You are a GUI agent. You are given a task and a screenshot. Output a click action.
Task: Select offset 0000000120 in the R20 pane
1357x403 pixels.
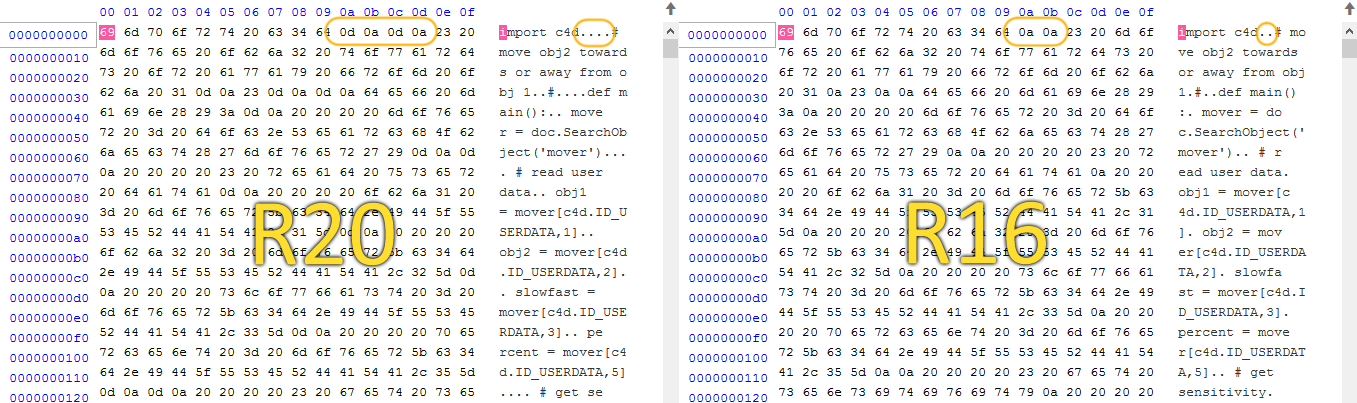tap(49, 396)
